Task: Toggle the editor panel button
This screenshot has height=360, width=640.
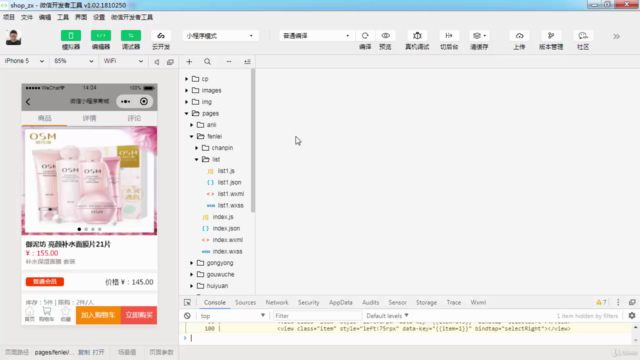Action: coord(101,36)
